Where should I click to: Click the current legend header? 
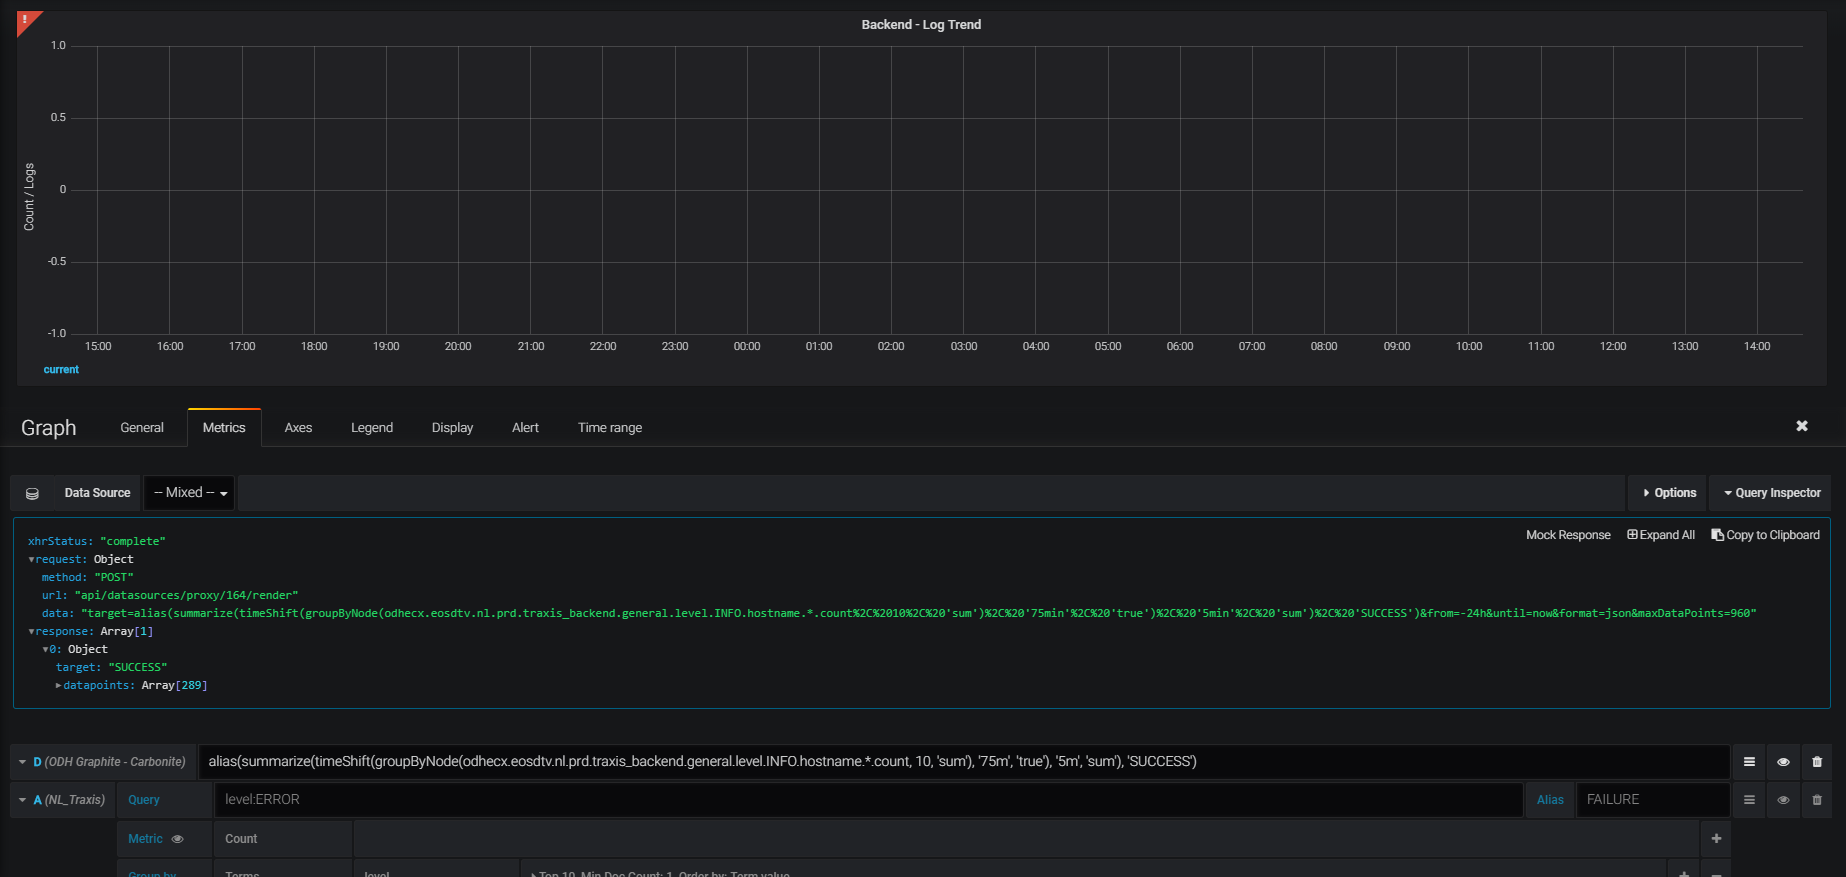(61, 369)
